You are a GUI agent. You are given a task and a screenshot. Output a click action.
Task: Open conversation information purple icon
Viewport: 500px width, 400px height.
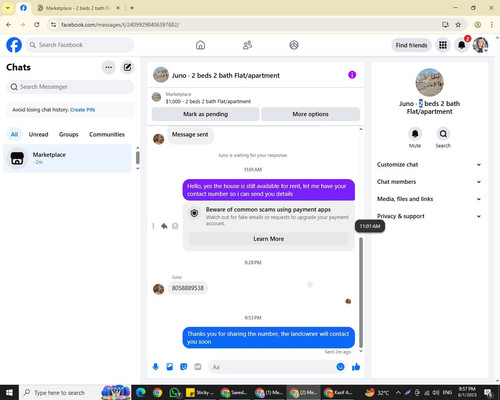tap(352, 75)
